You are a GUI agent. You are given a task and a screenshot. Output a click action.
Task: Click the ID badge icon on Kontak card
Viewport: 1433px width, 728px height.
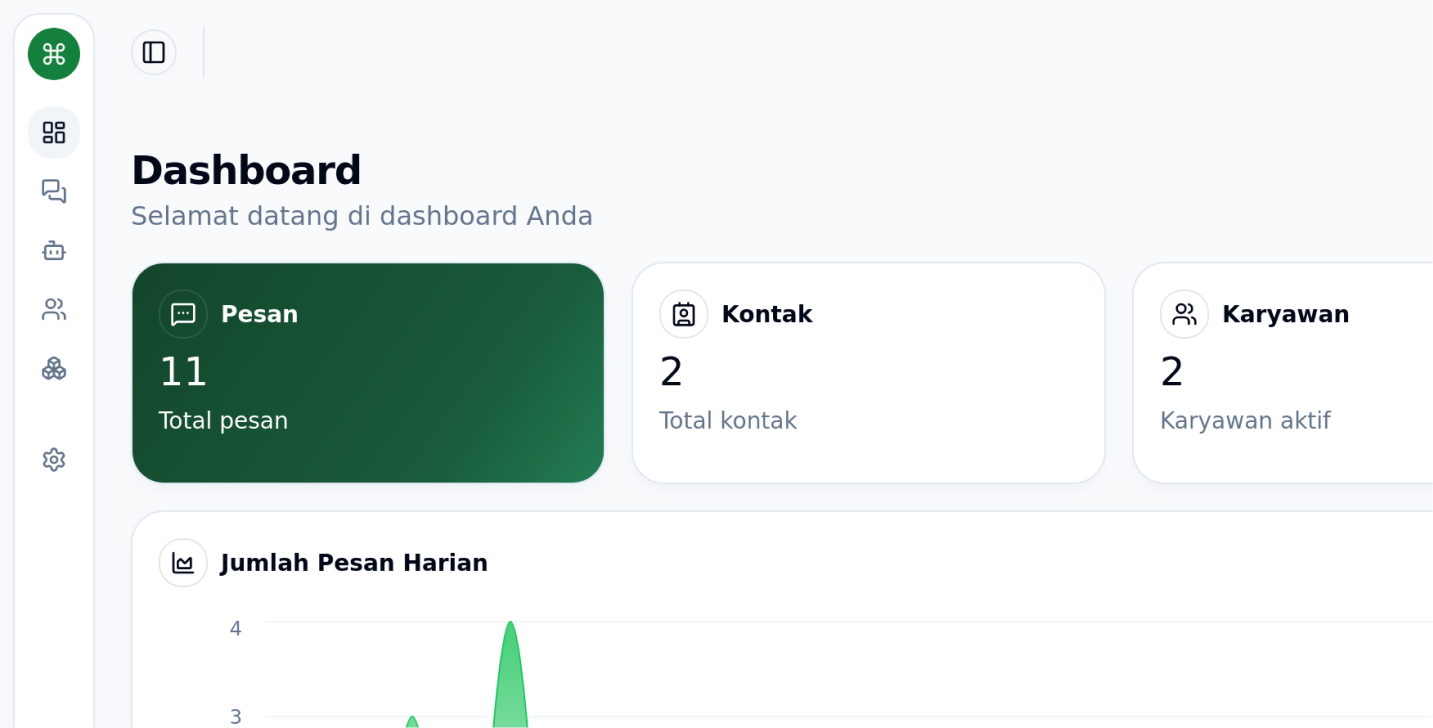tap(683, 313)
